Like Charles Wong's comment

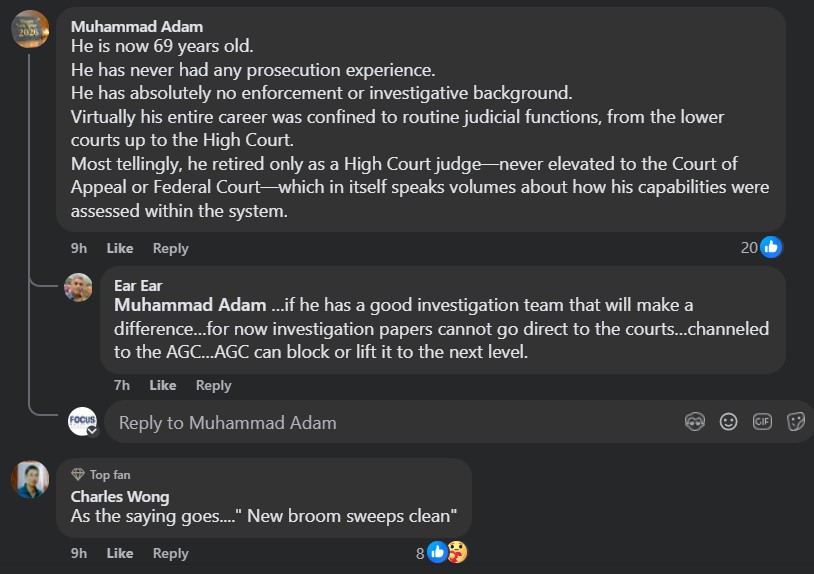click(119, 553)
